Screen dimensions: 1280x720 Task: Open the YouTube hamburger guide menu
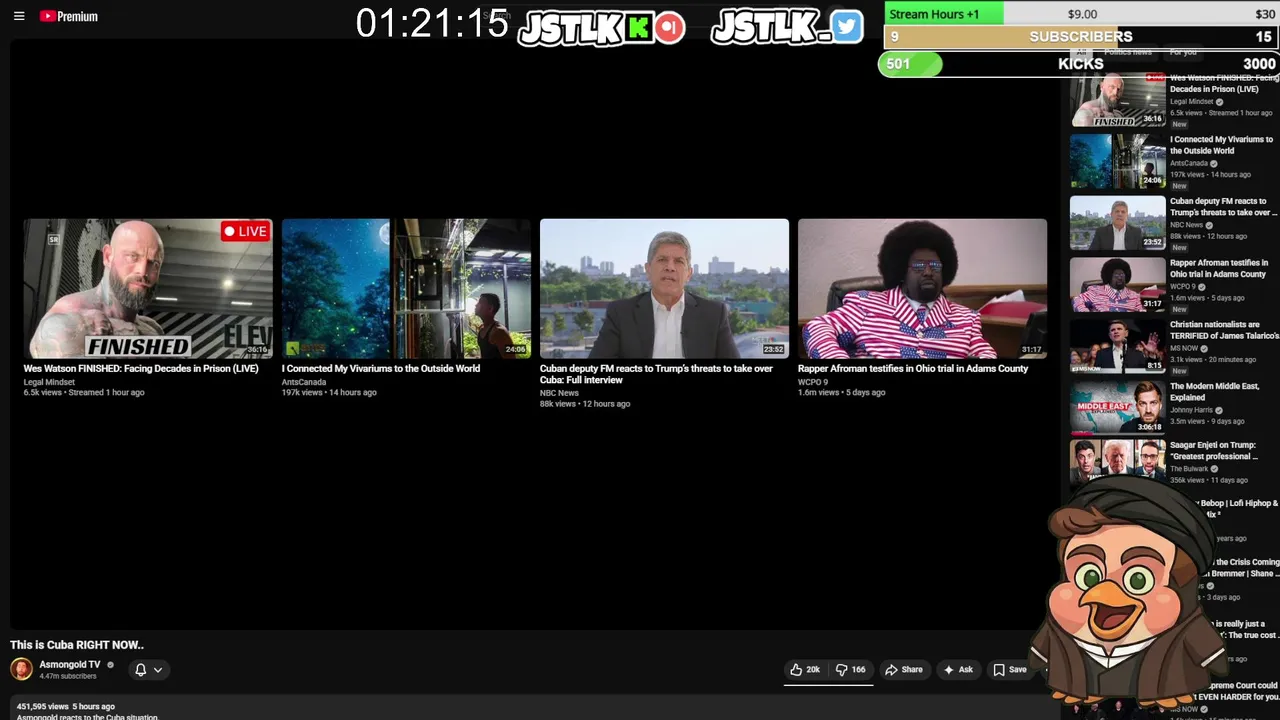19,16
